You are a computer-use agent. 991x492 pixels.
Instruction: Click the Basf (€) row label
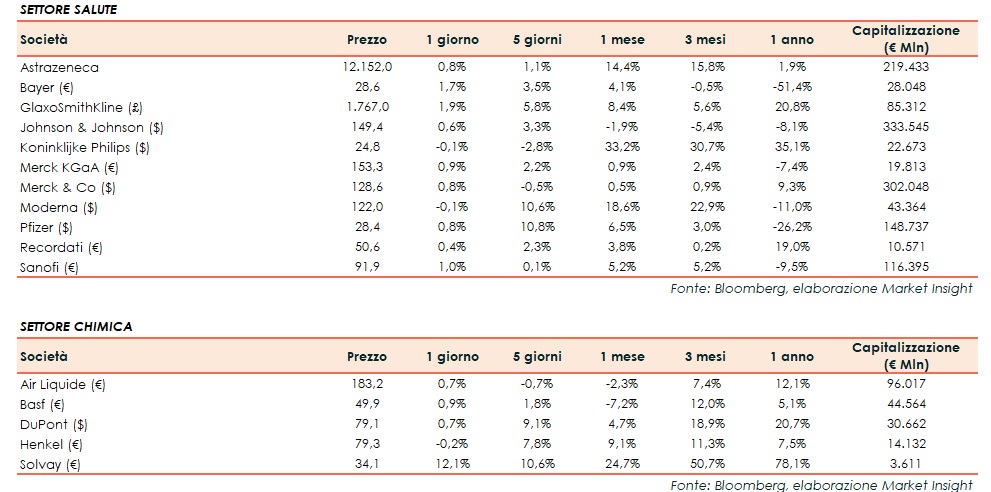click(43, 404)
